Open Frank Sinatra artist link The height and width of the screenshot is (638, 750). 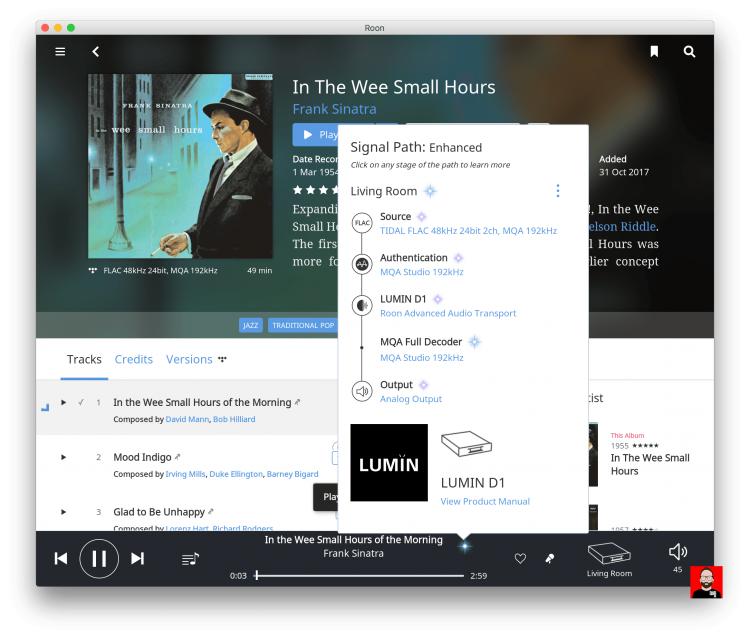tap(334, 109)
